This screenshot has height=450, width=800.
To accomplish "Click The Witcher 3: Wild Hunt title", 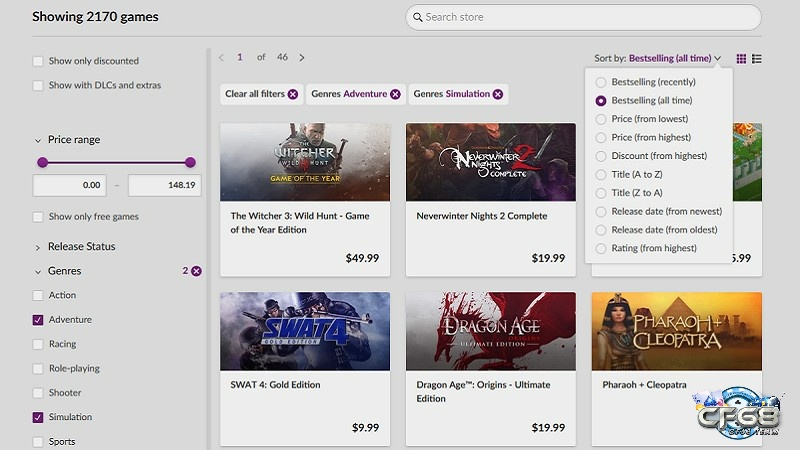I will [x=300, y=223].
